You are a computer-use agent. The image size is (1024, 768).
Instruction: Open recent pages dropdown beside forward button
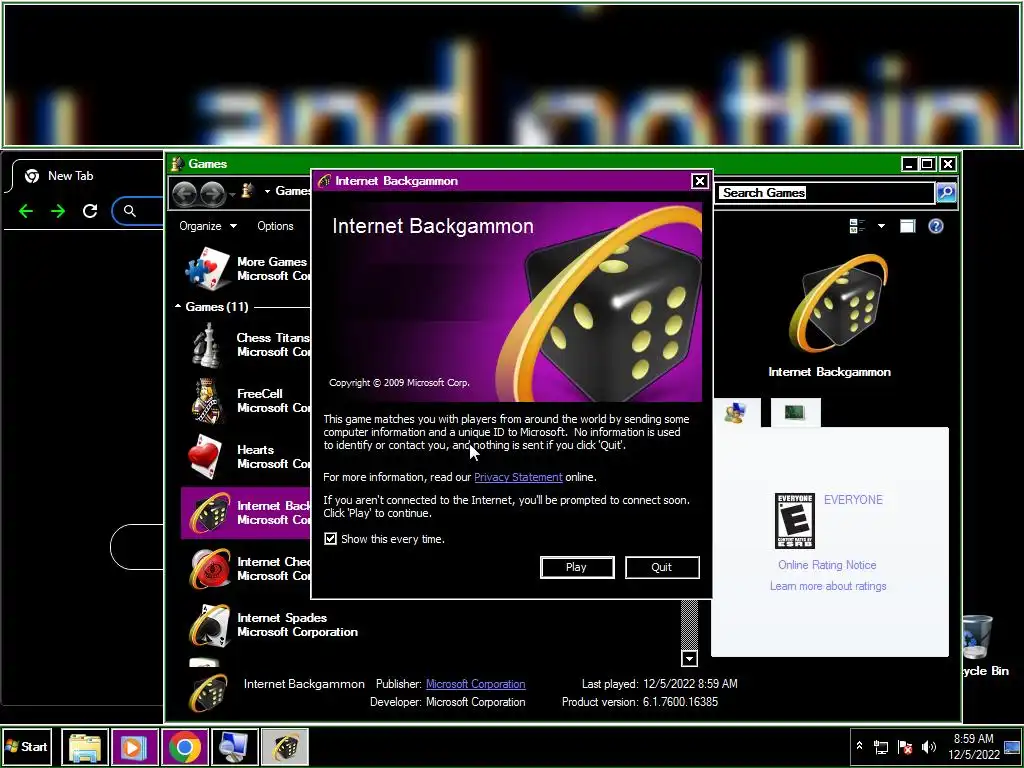(x=232, y=195)
